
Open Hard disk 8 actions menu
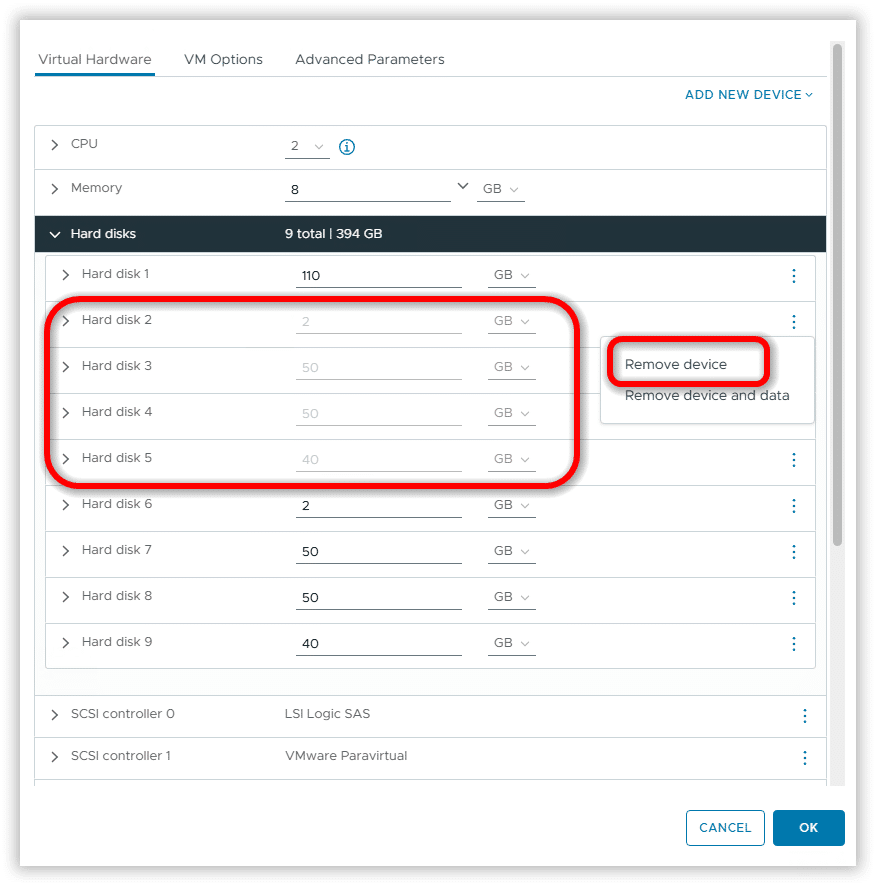pos(793,598)
